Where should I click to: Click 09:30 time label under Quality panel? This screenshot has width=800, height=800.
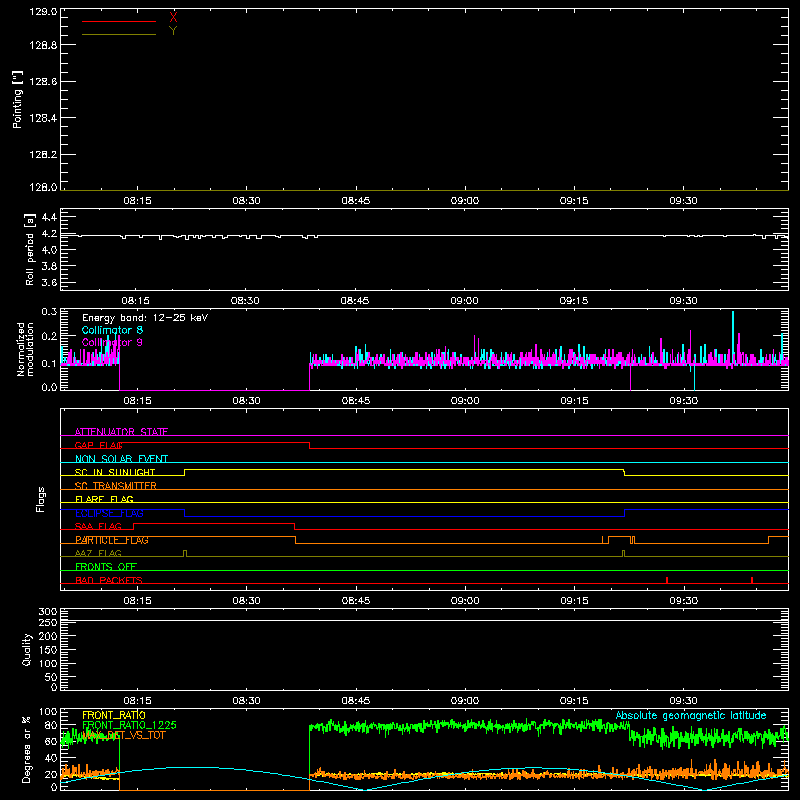[x=683, y=701]
